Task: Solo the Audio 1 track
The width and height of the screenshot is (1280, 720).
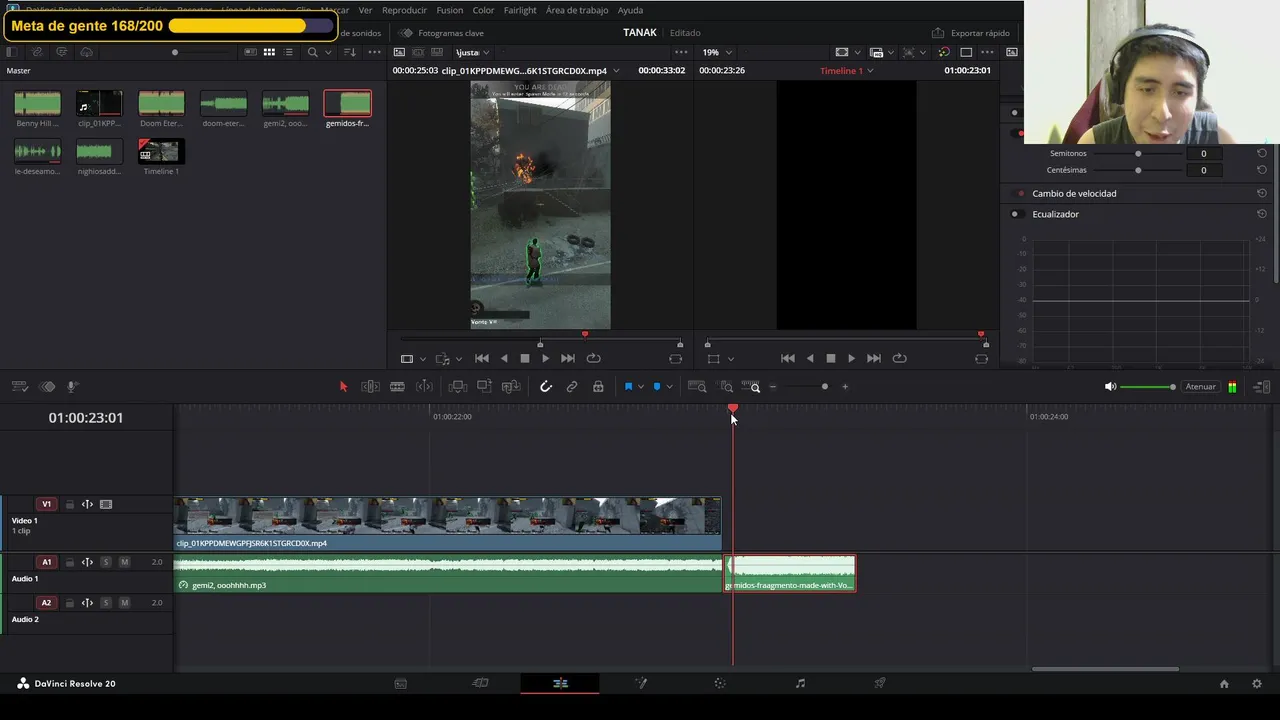Action: point(106,562)
